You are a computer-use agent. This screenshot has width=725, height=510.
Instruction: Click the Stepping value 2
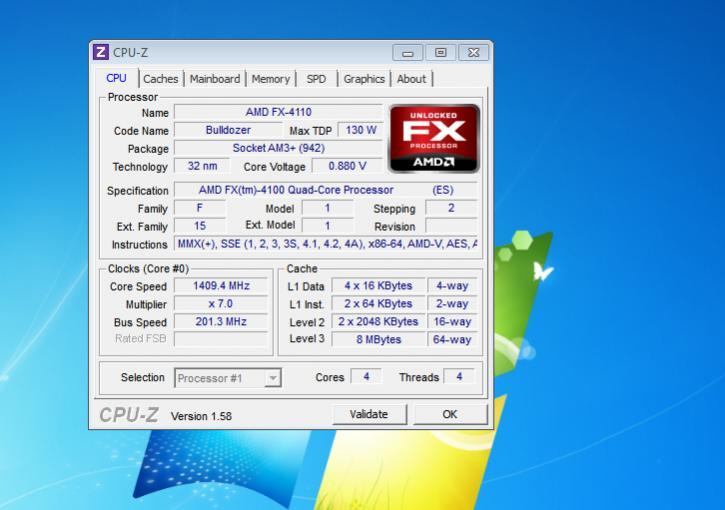451,208
